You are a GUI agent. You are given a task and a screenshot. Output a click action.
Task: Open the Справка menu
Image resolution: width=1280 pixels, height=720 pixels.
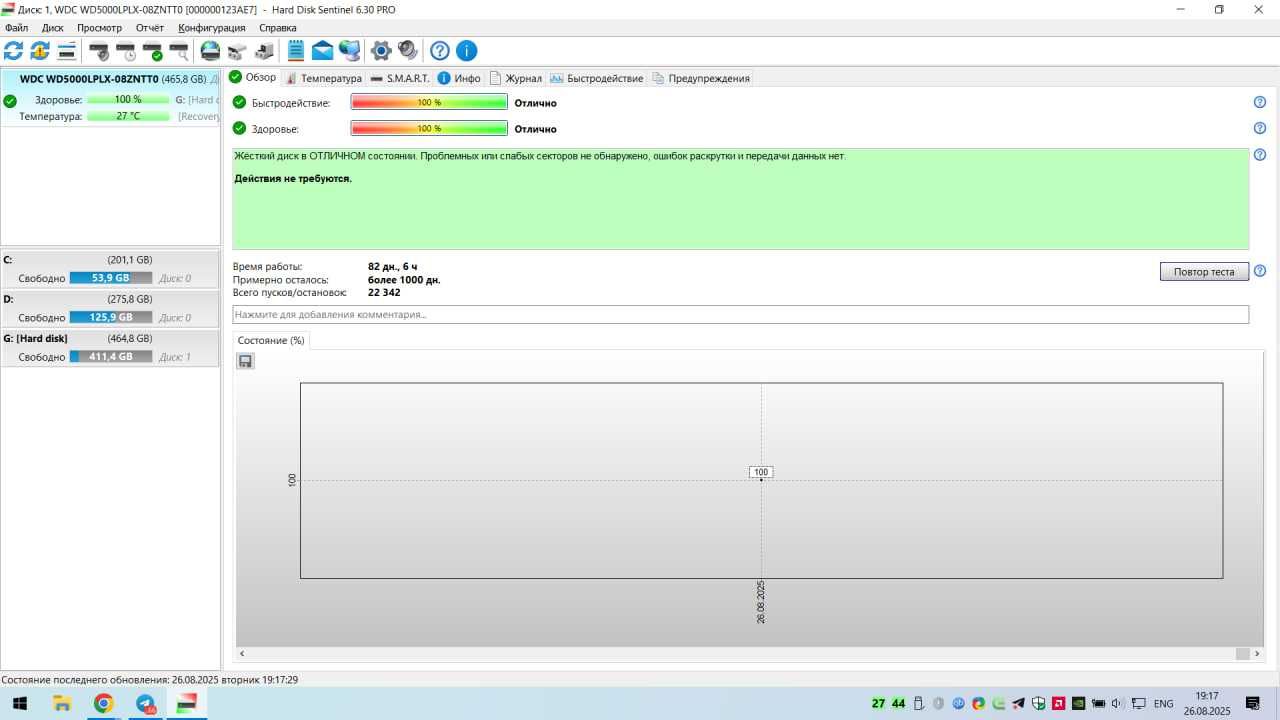pos(277,28)
